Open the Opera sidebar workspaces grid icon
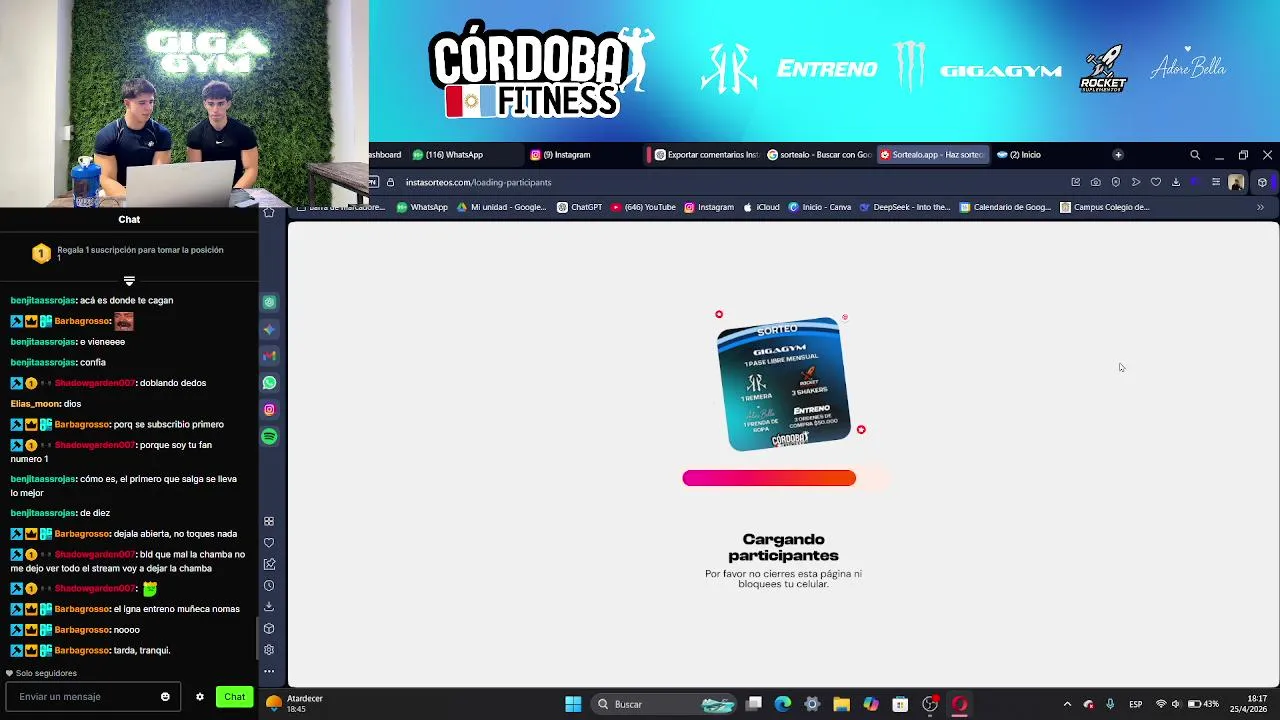This screenshot has width=1280, height=720. point(269,521)
